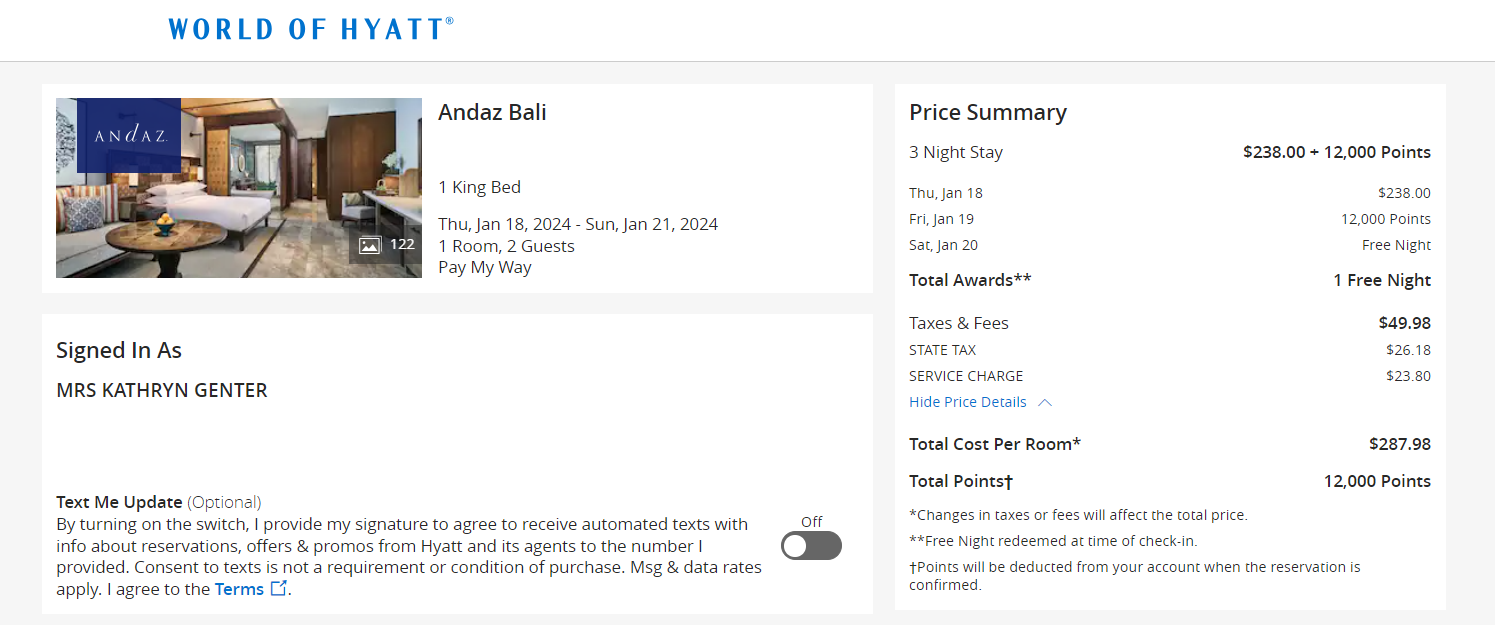Click the Andaz Bali hotel name
Viewport: 1495px width, 625px height.
point(492,112)
